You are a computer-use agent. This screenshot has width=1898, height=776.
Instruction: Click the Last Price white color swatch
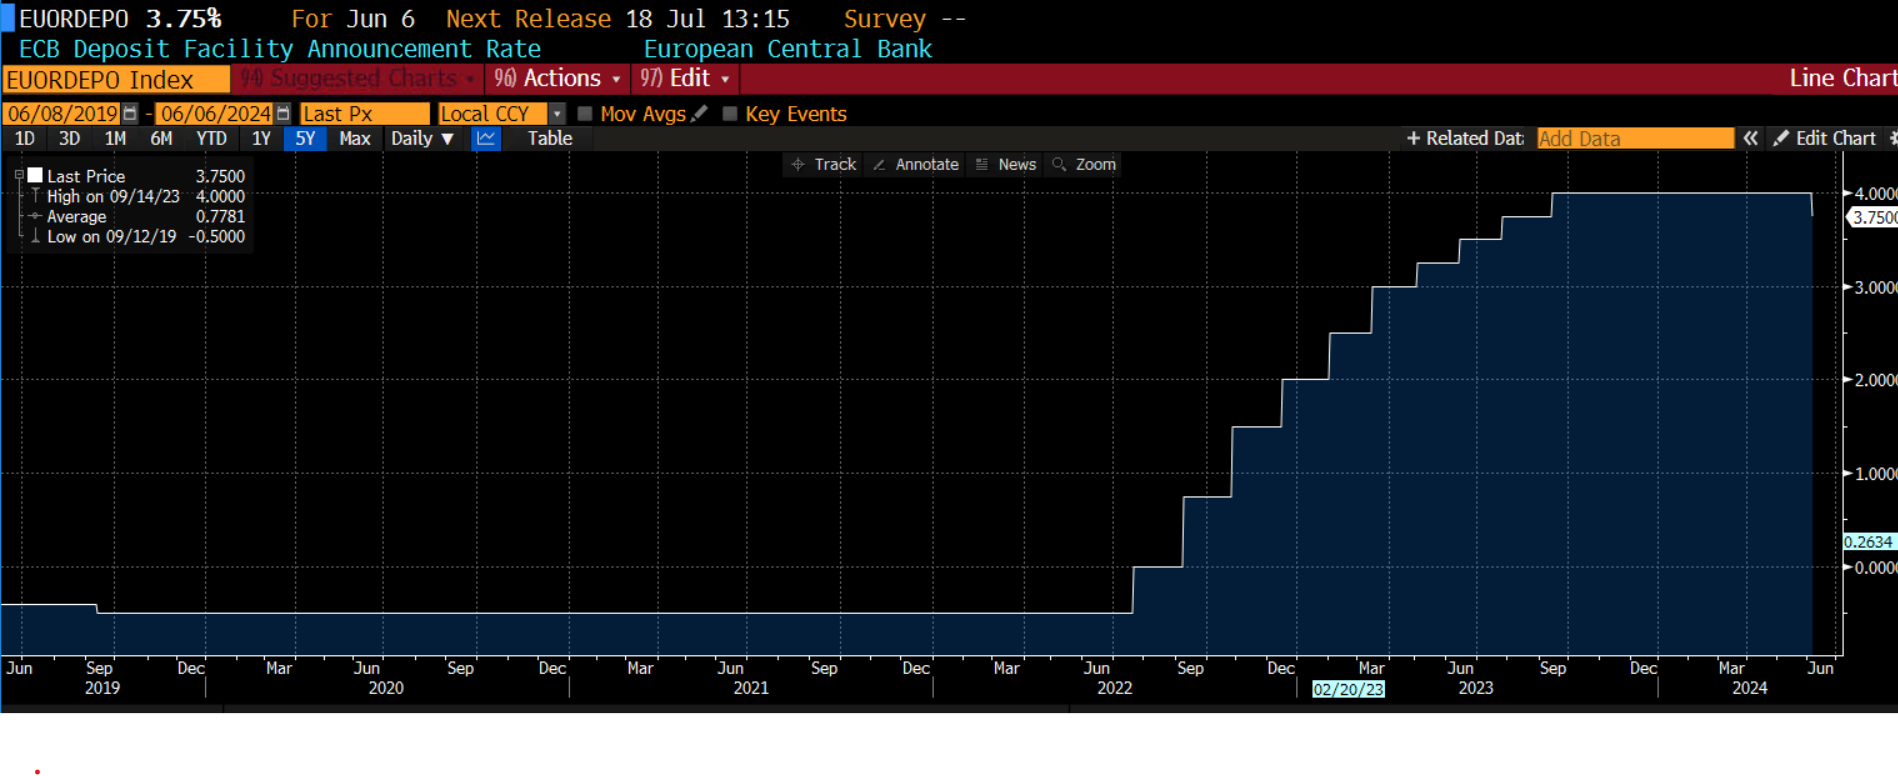pyautogui.click(x=35, y=176)
